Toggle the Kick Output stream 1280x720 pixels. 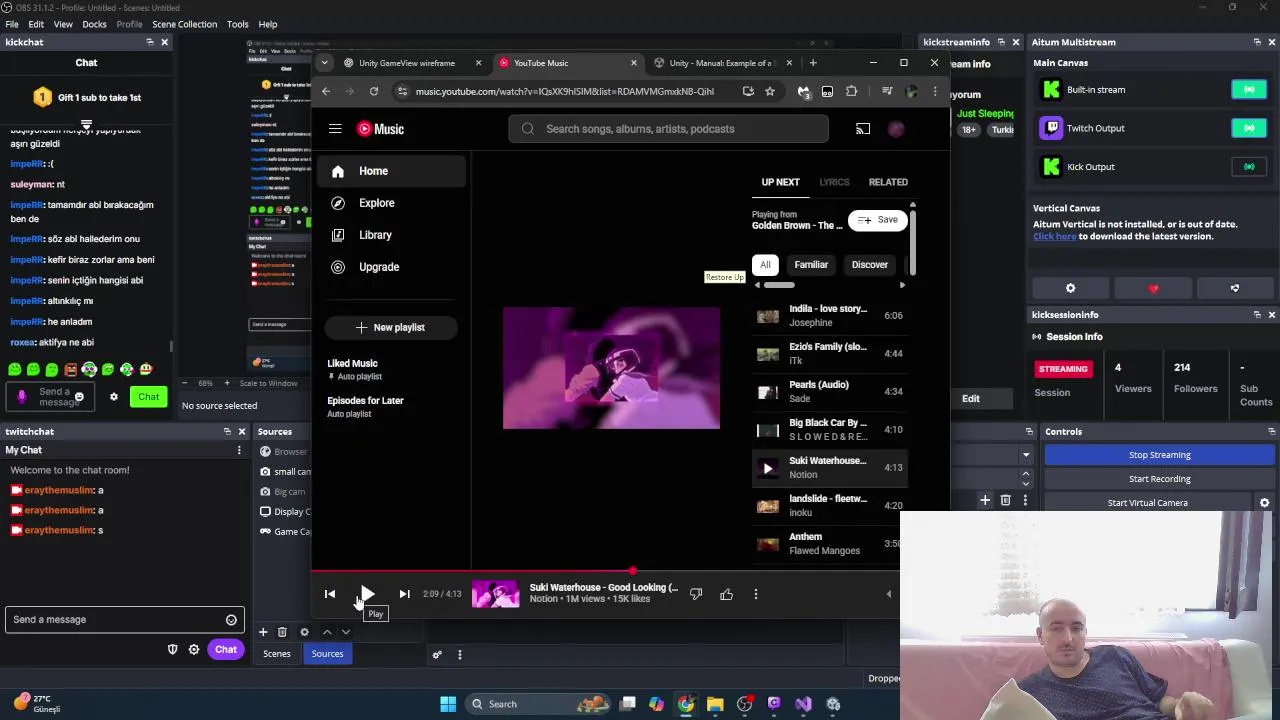click(1249, 167)
